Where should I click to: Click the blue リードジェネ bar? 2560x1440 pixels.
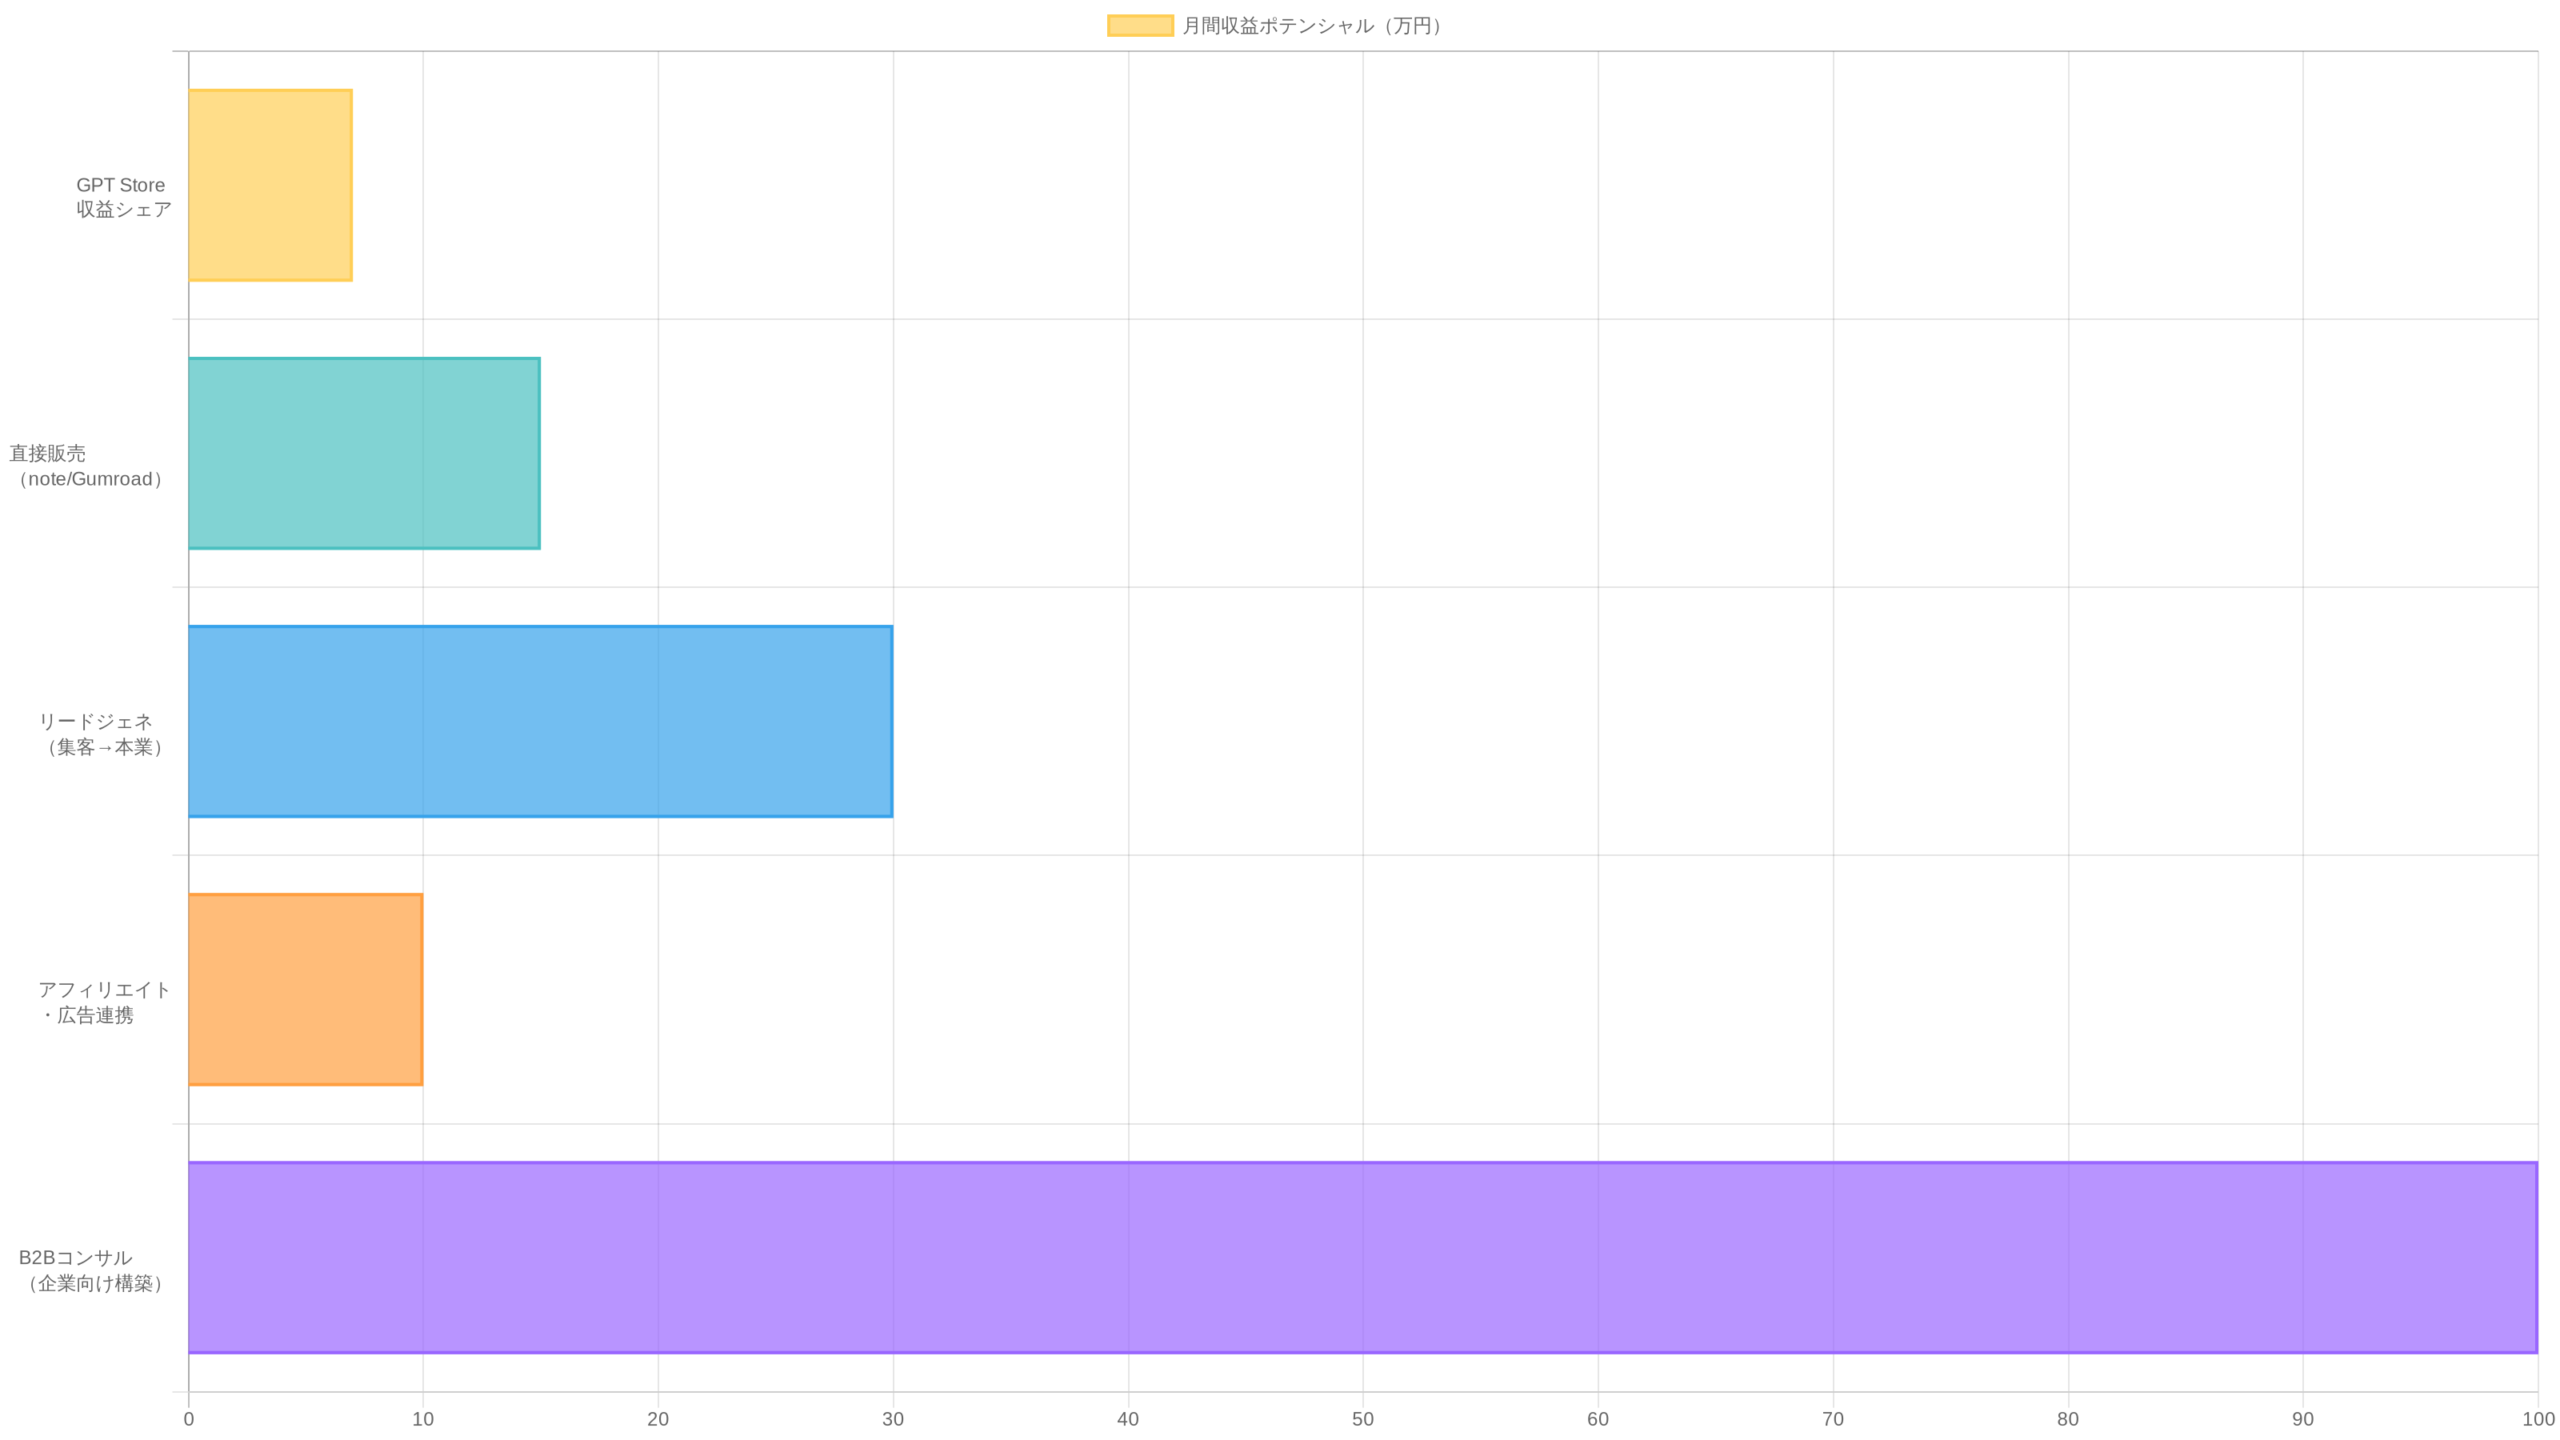tap(540, 721)
